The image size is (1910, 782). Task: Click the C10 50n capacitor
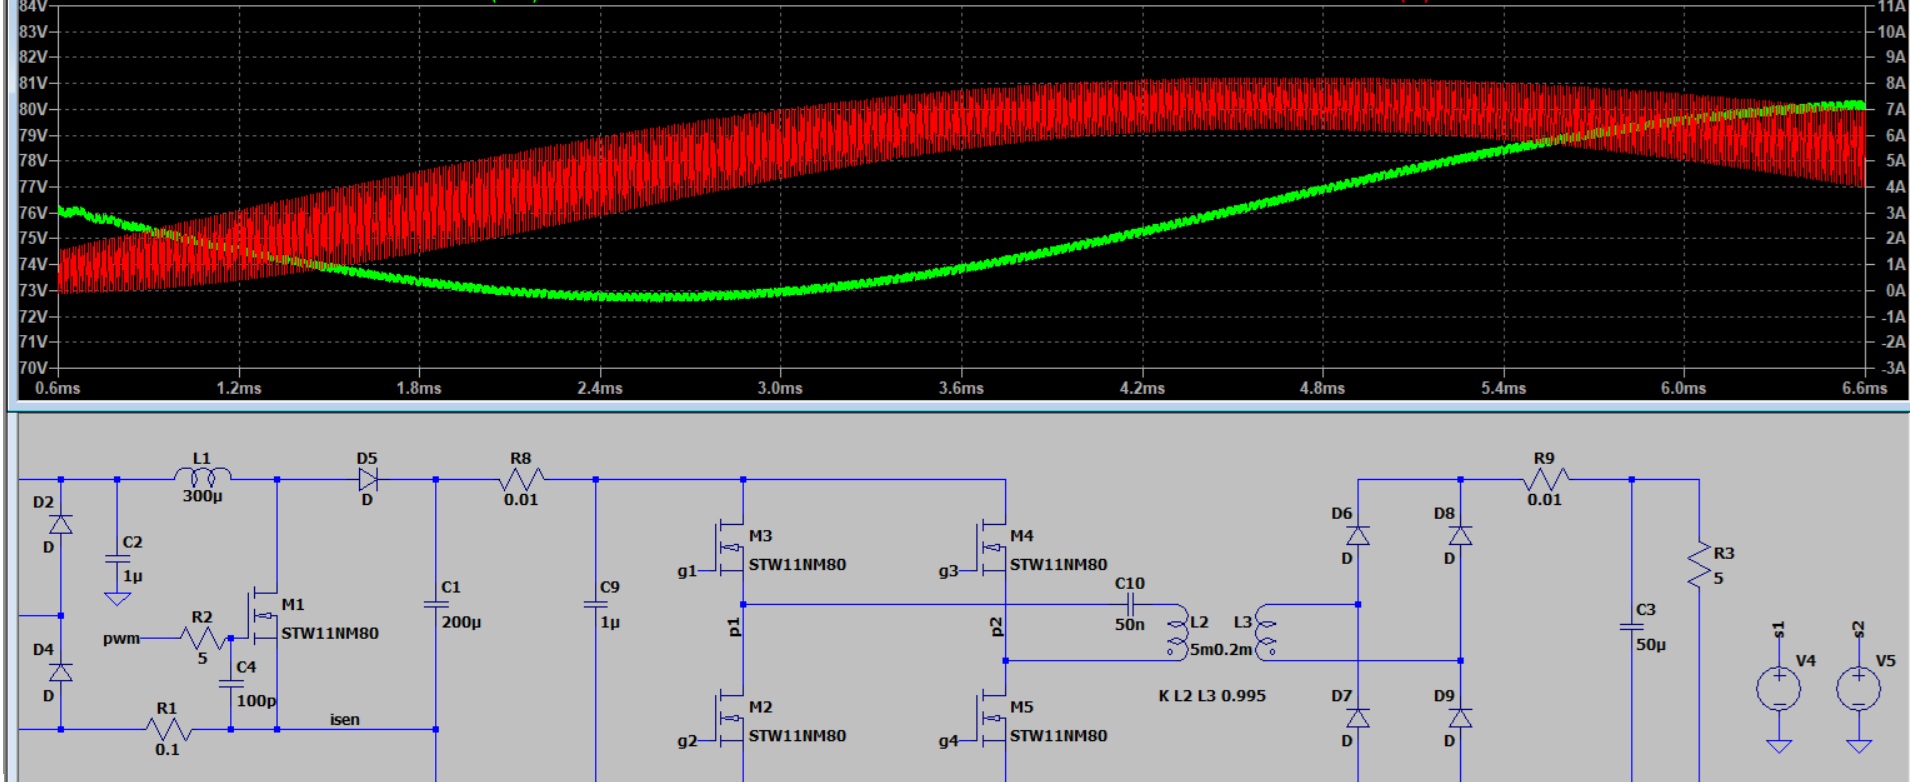point(1129,604)
